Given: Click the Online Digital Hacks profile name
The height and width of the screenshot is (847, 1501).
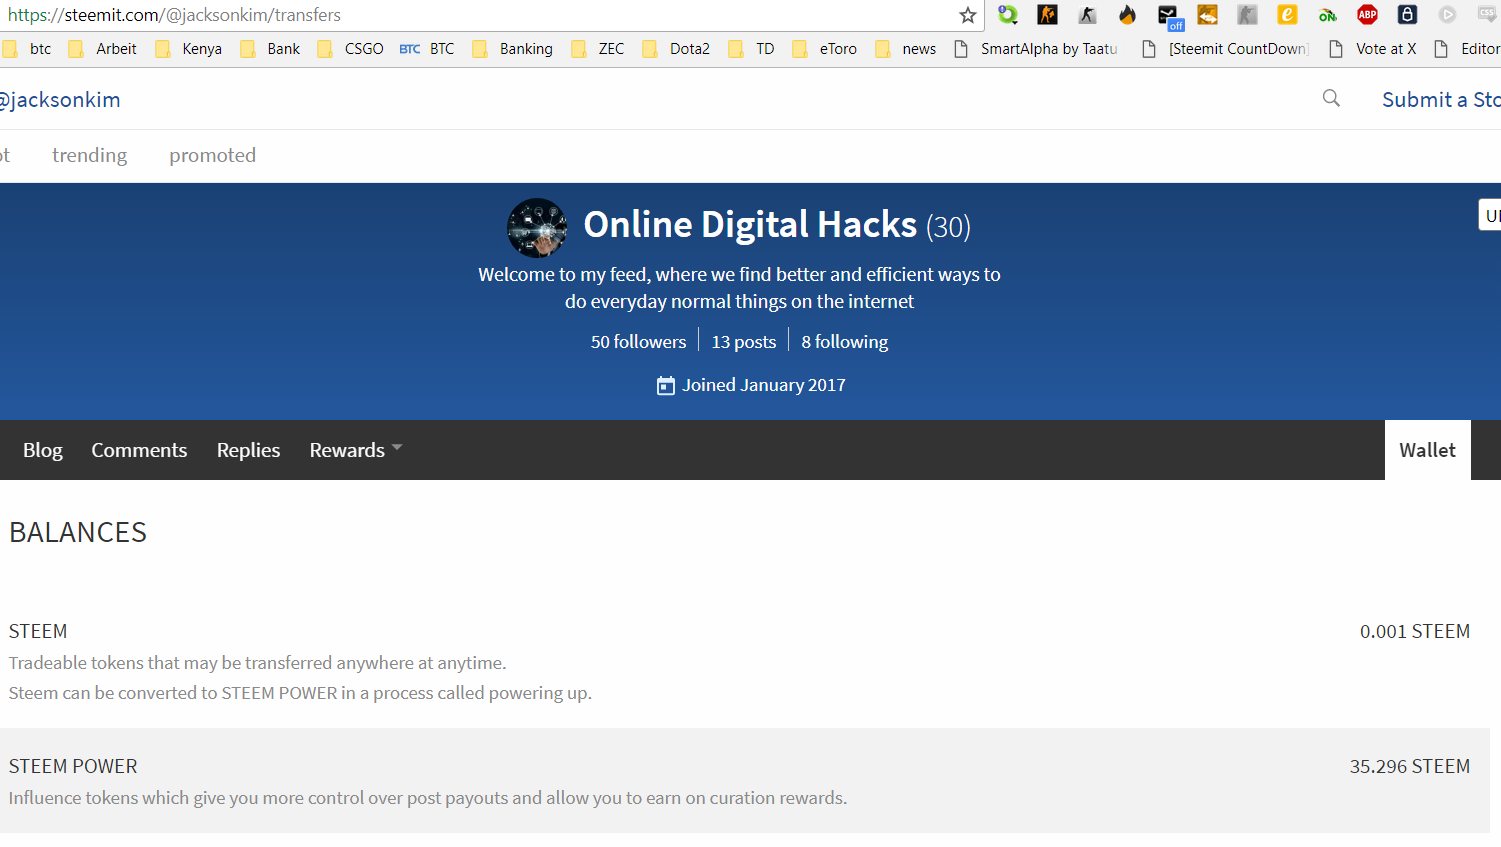Looking at the screenshot, I should point(750,225).
